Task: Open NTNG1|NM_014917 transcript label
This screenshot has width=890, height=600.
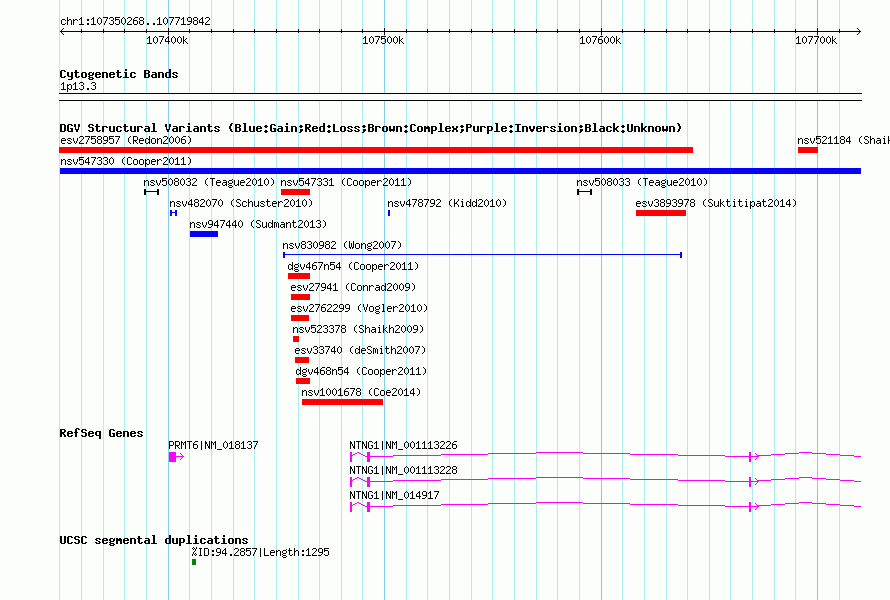Action: coord(394,496)
